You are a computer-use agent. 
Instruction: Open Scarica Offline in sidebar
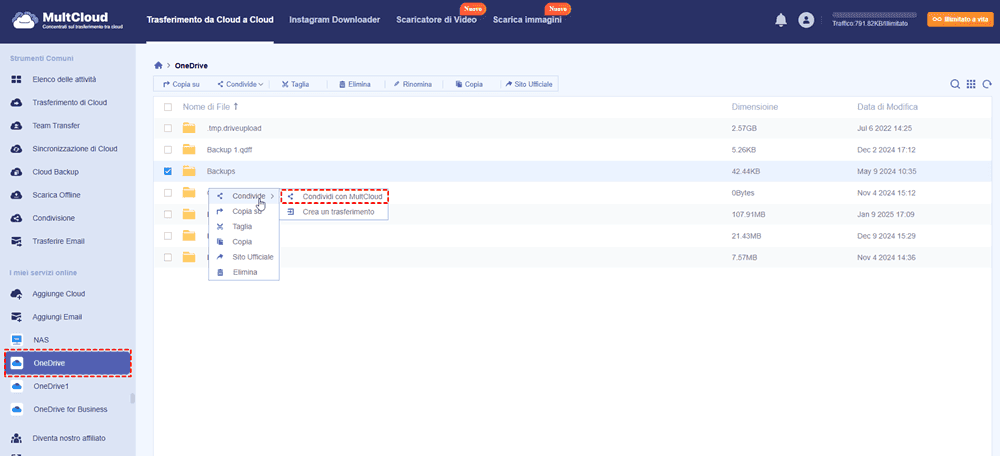click(x=56, y=195)
